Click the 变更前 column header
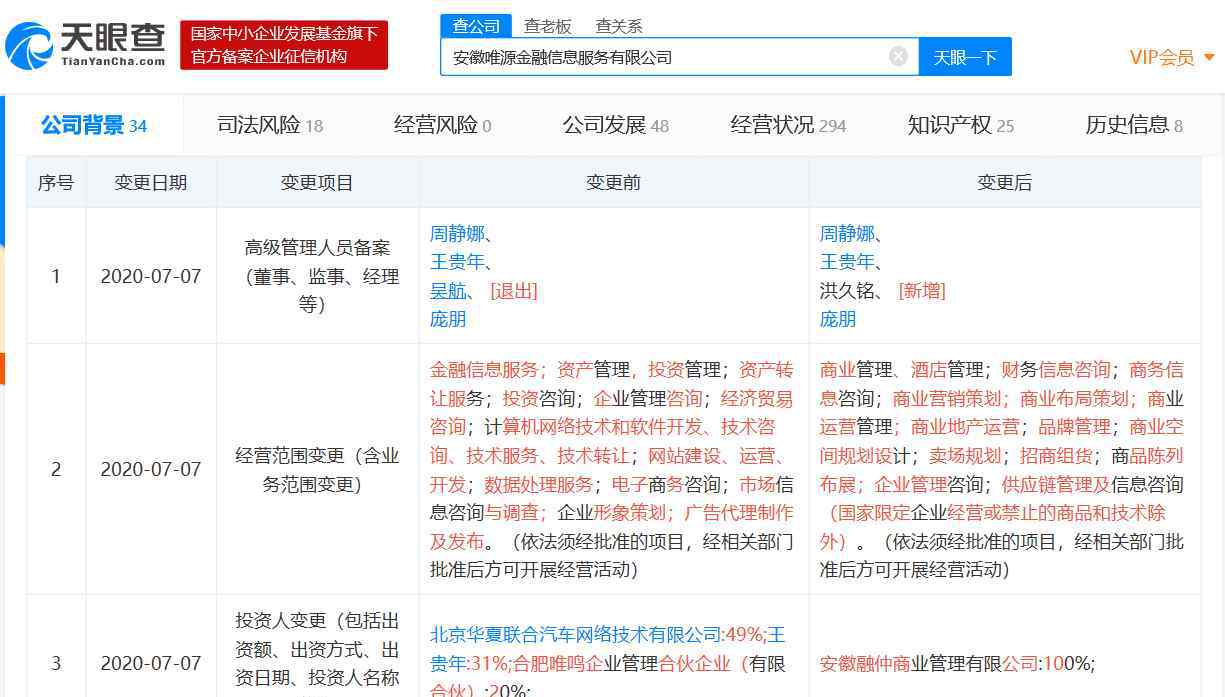The height and width of the screenshot is (697, 1225). [x=614, y=183]
